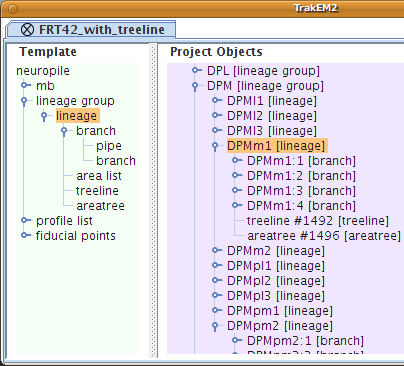404x366 pixels.
Task: Select DPM [lineage group] object
Action: (x=265, y=86)
